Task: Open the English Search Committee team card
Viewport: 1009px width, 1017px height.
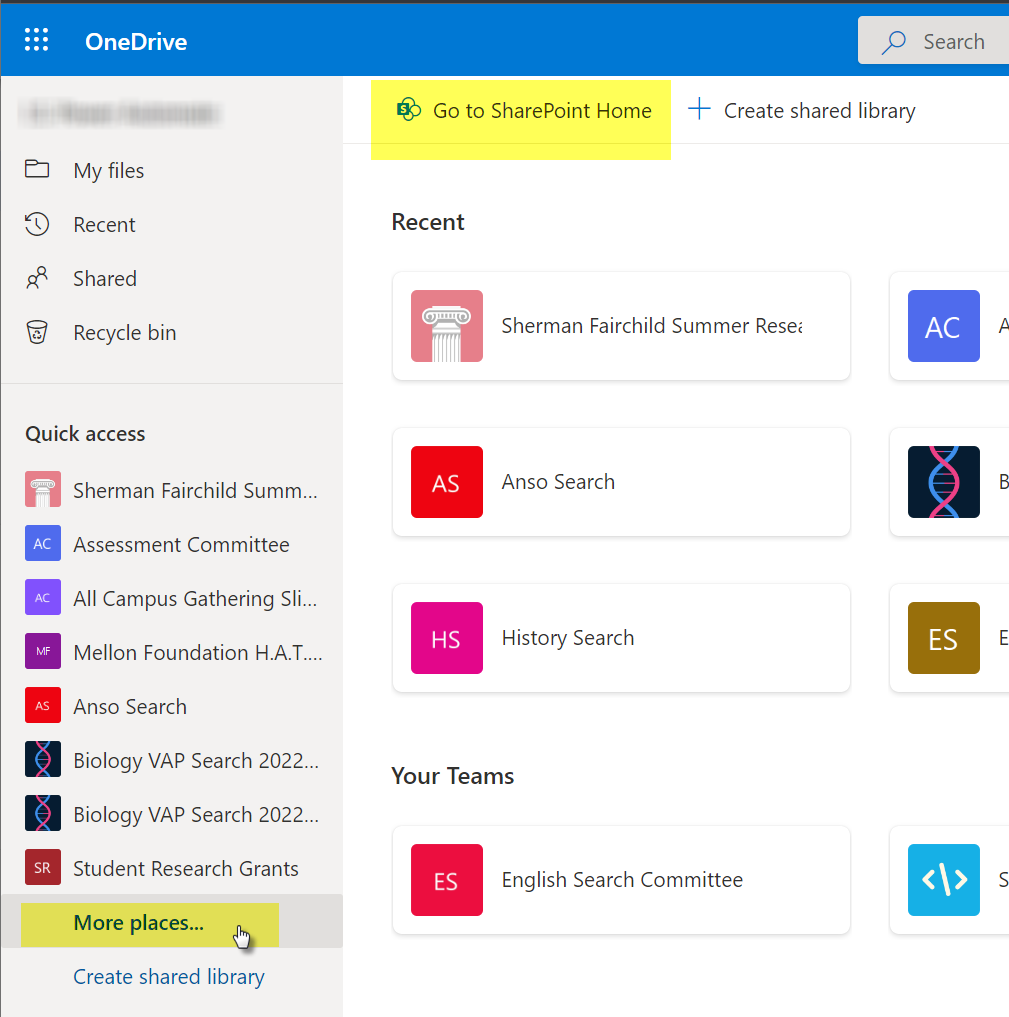Action: [621, 879]
